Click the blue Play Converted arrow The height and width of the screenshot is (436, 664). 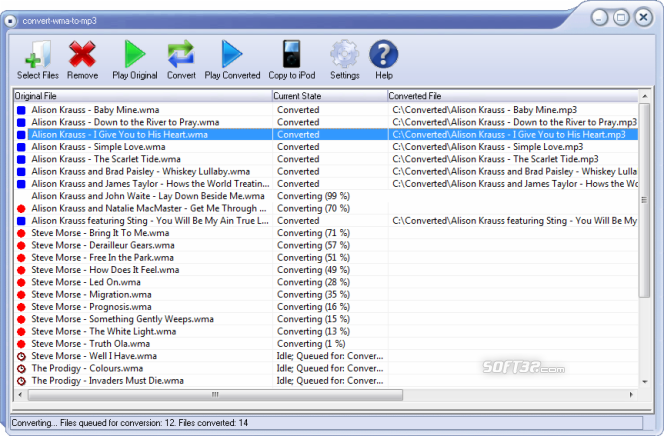[x=232, y=54]
